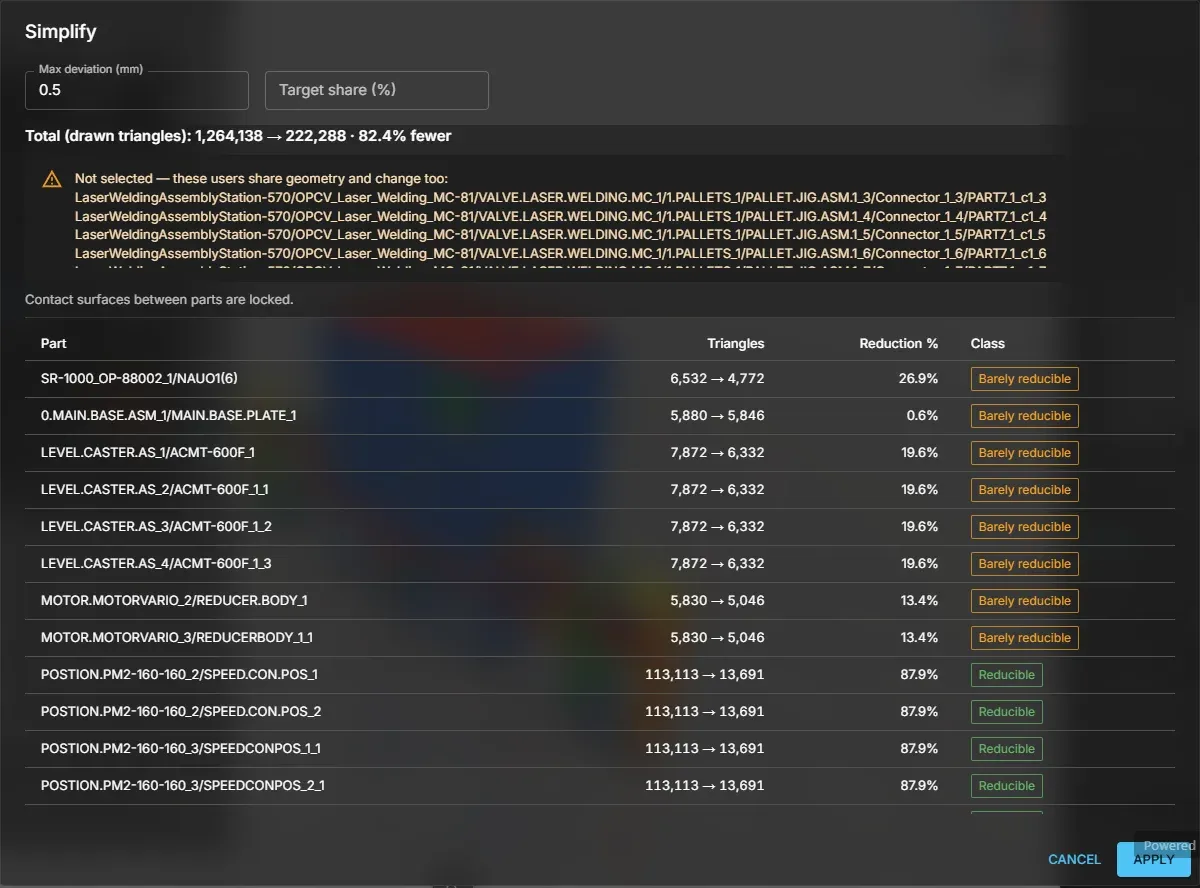Focus the Max deviation (mm) field

(x=137, y=90)
